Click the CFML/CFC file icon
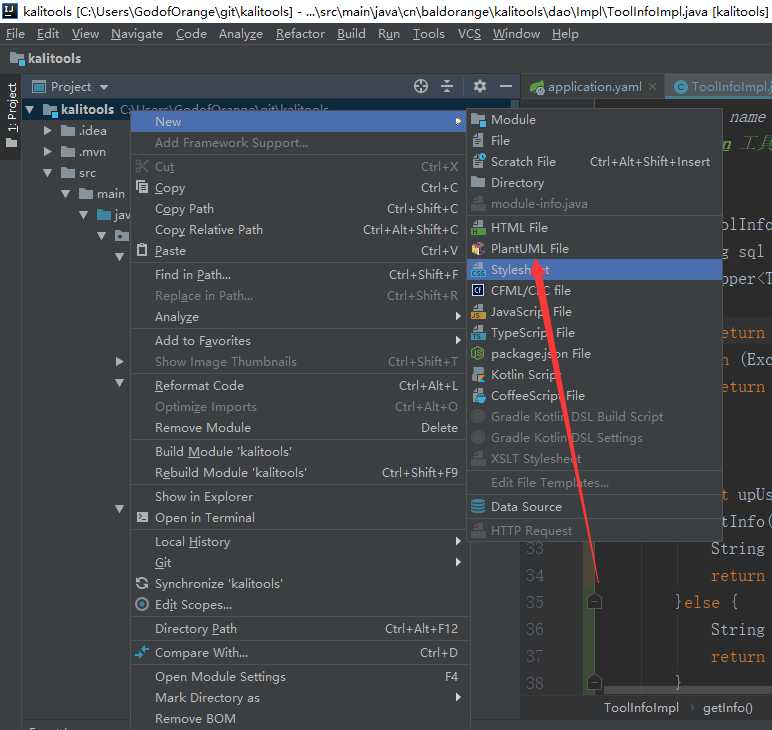 click(478, 290)
